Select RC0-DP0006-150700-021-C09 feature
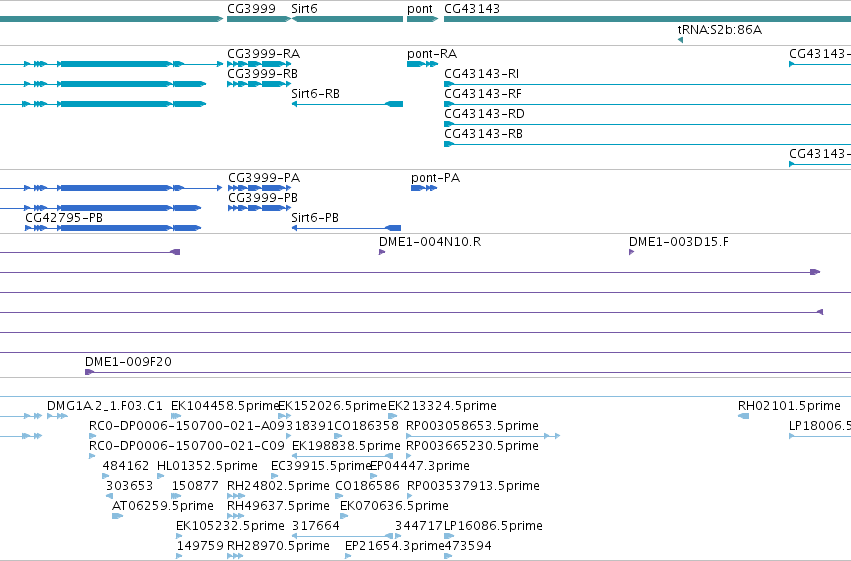 point(92,456)
